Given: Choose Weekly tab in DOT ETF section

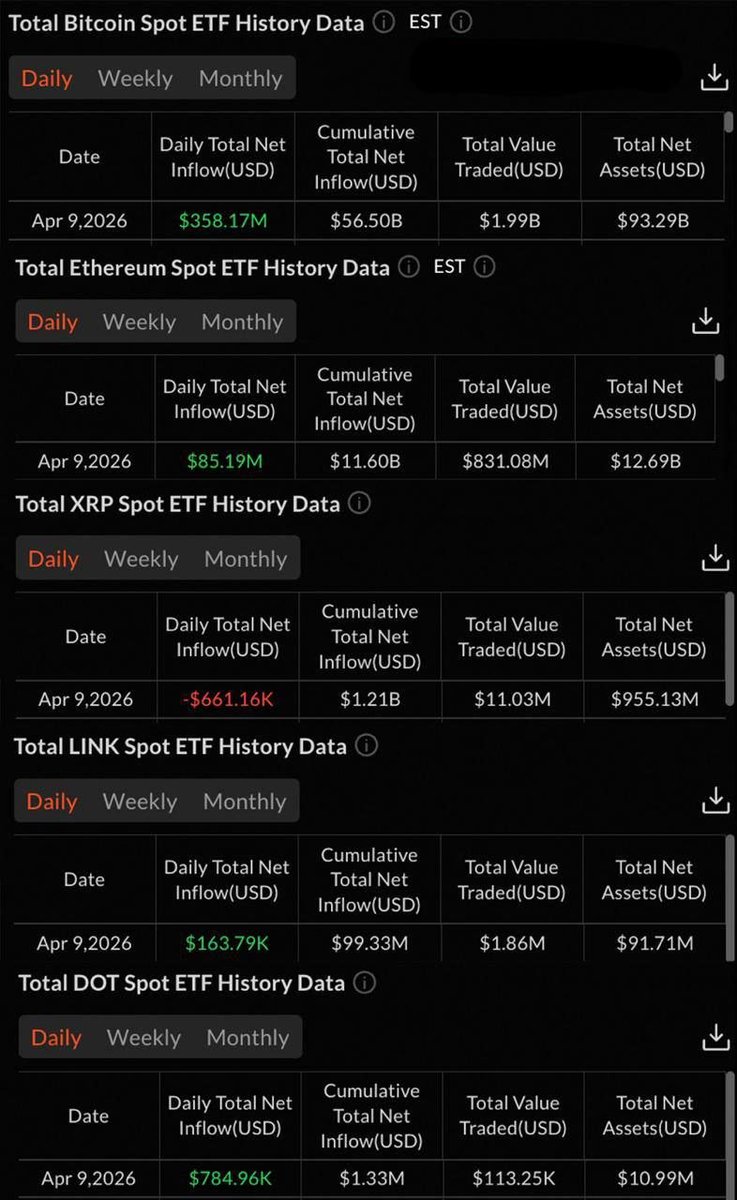Looking at the screenshot, I should [x=144, y=1038].
